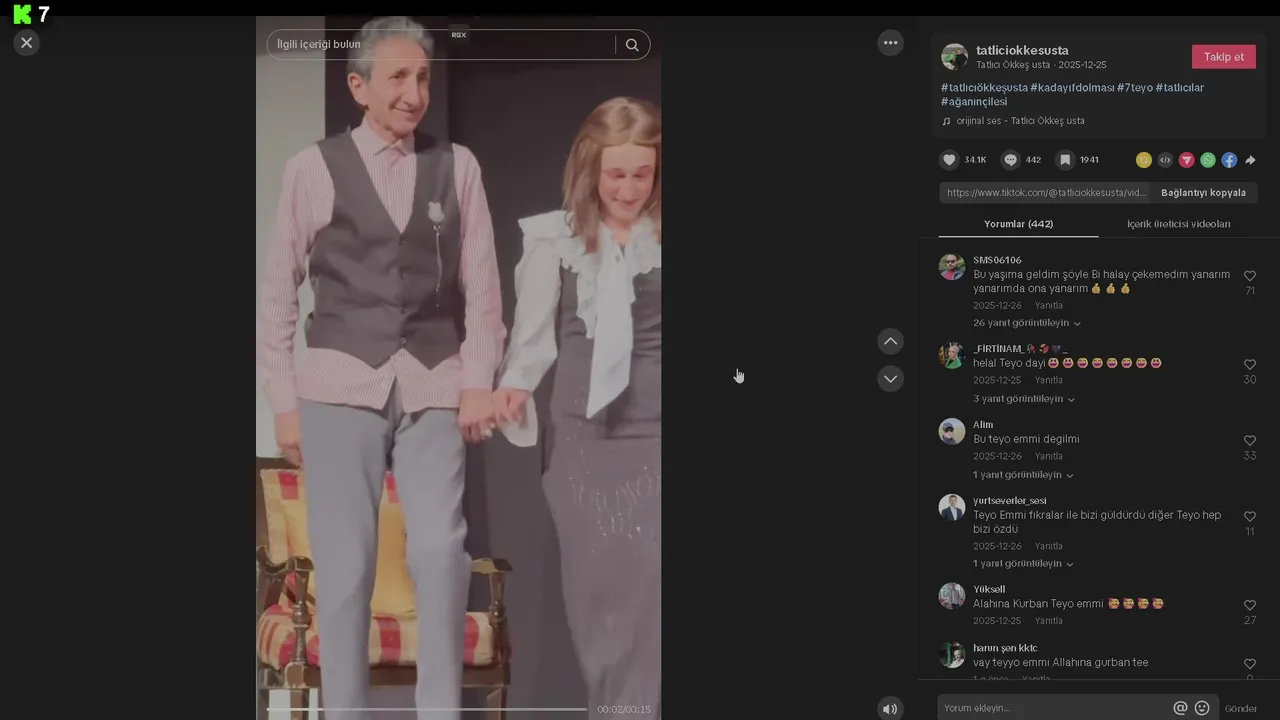
Task: Open Yüksell commenter avatar
Action: [x=952, y=597]
